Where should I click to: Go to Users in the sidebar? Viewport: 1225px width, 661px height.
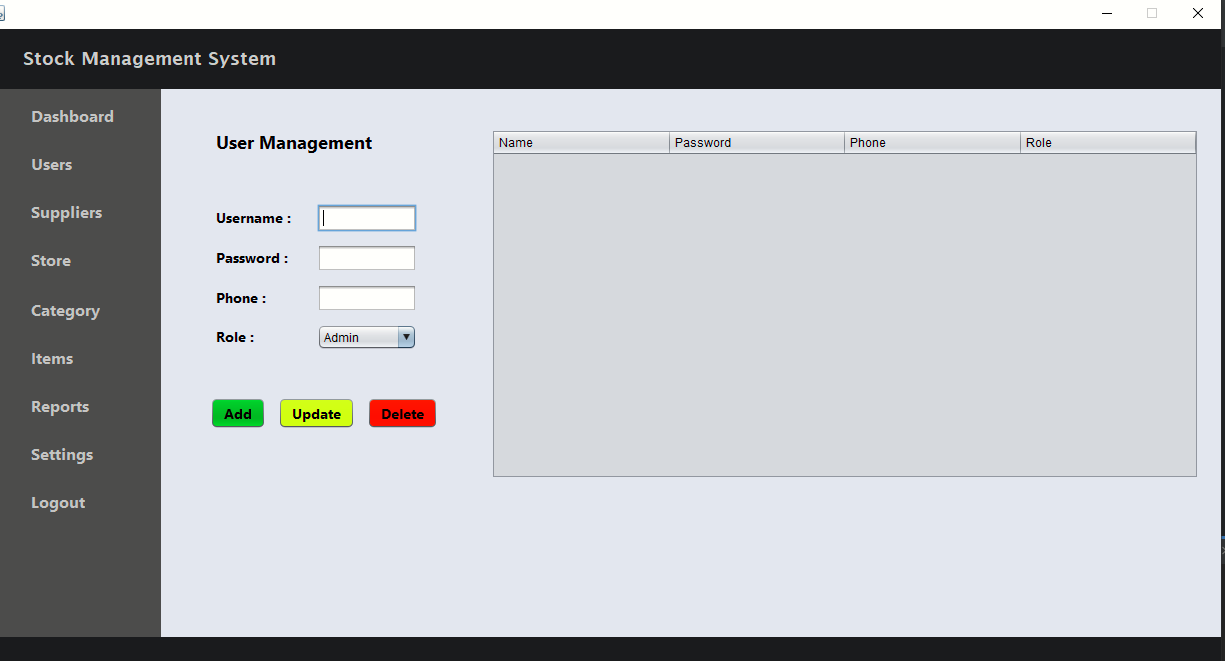[51, 165]
